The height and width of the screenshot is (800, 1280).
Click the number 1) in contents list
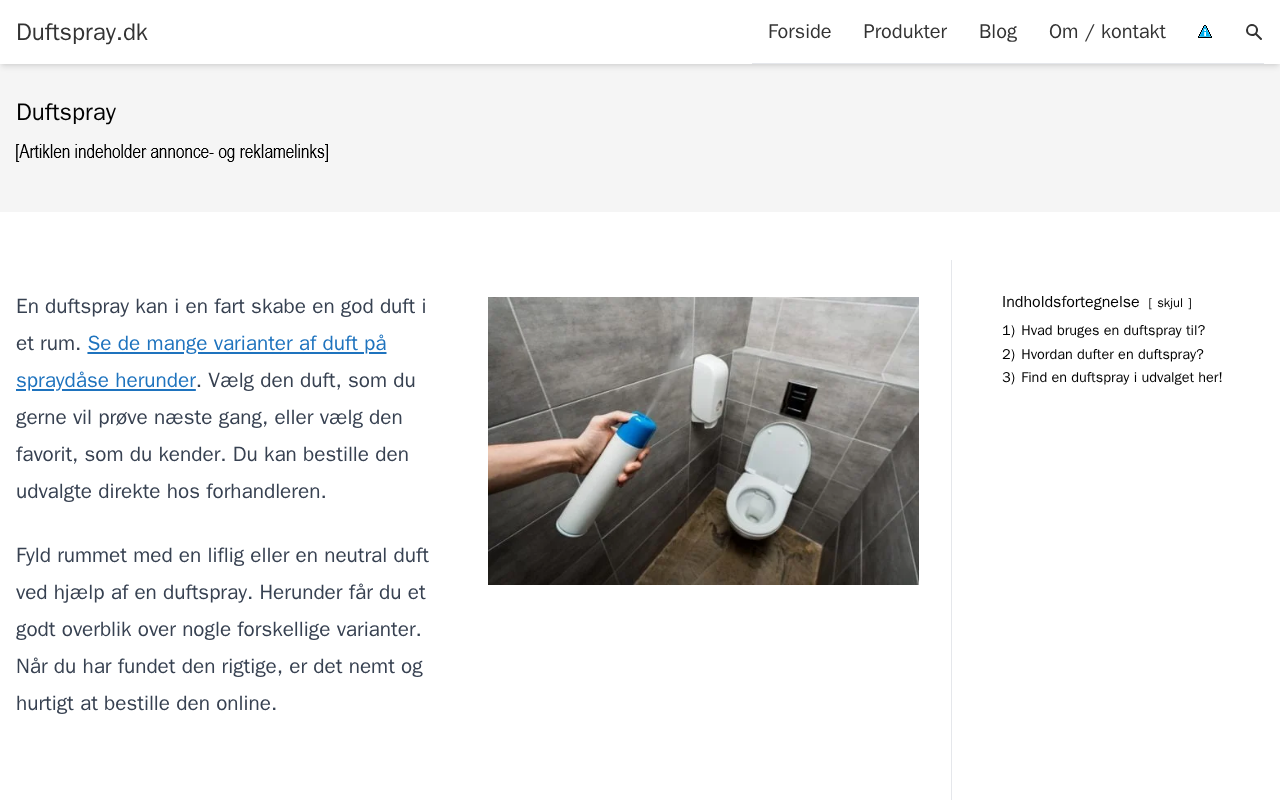[1008, 331]
